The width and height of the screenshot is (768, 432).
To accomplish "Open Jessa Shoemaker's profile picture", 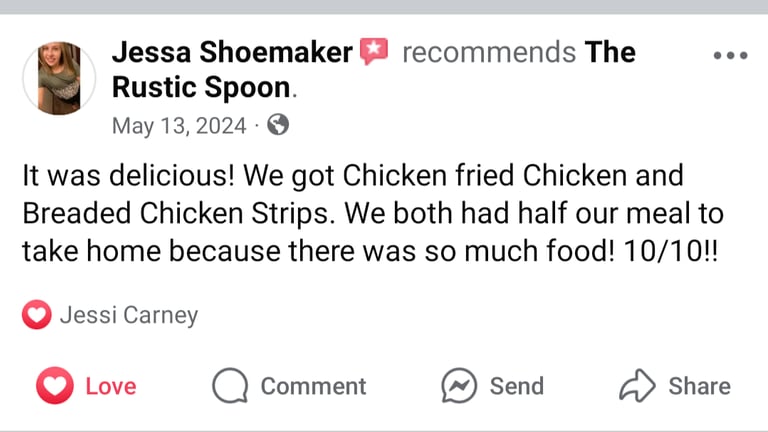I will (59, 78).
